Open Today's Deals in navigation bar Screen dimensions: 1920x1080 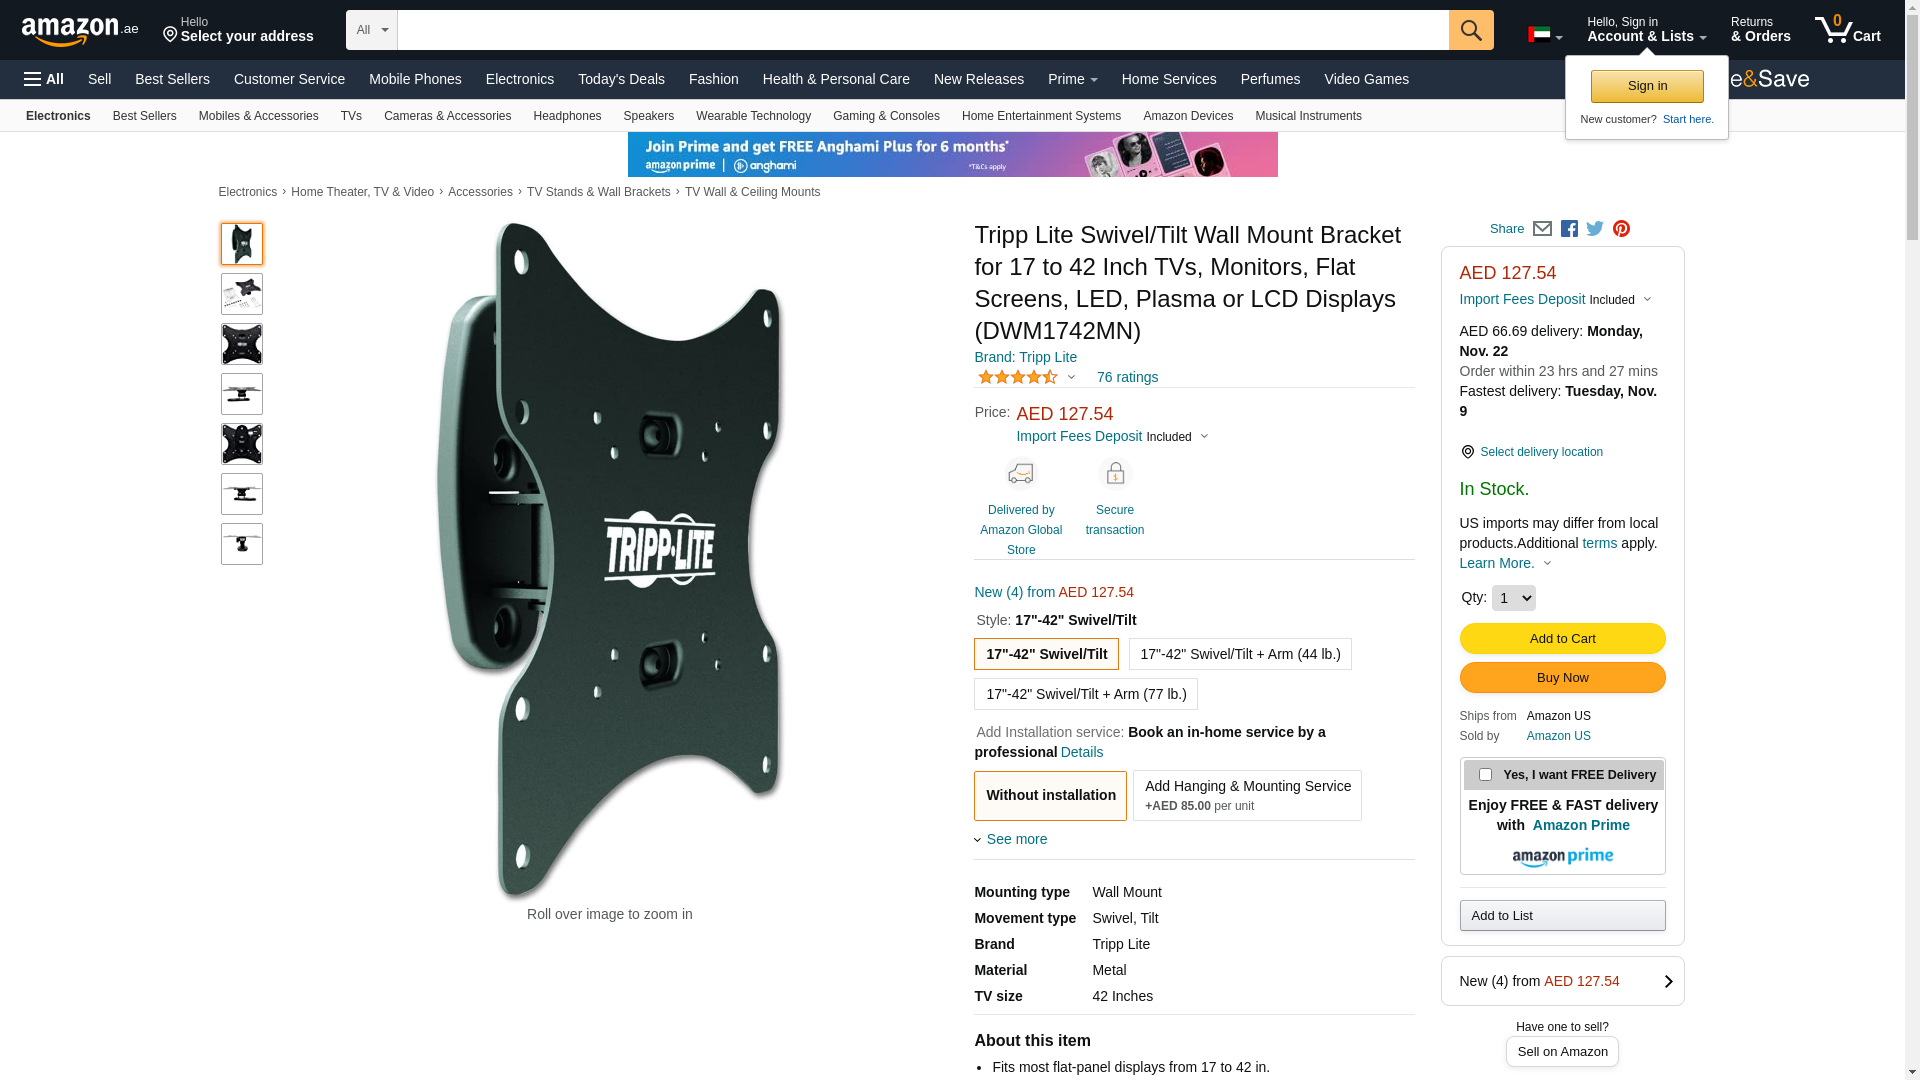621,79
